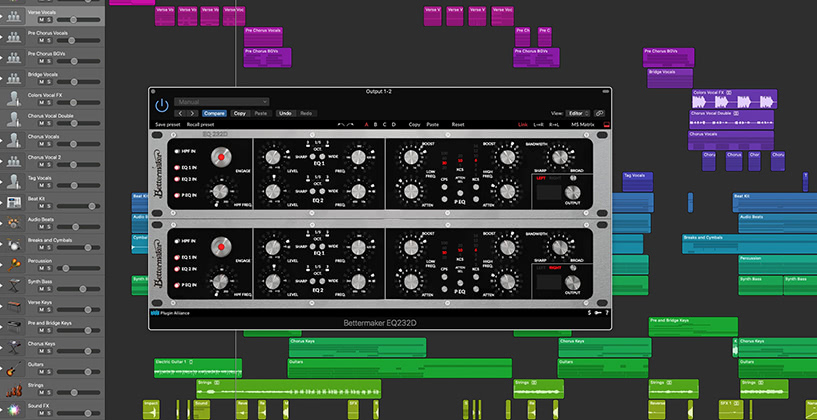Expand the Beat Kit track stack
This screenshot has height=420, width=817.
click(x=2, y=202)
